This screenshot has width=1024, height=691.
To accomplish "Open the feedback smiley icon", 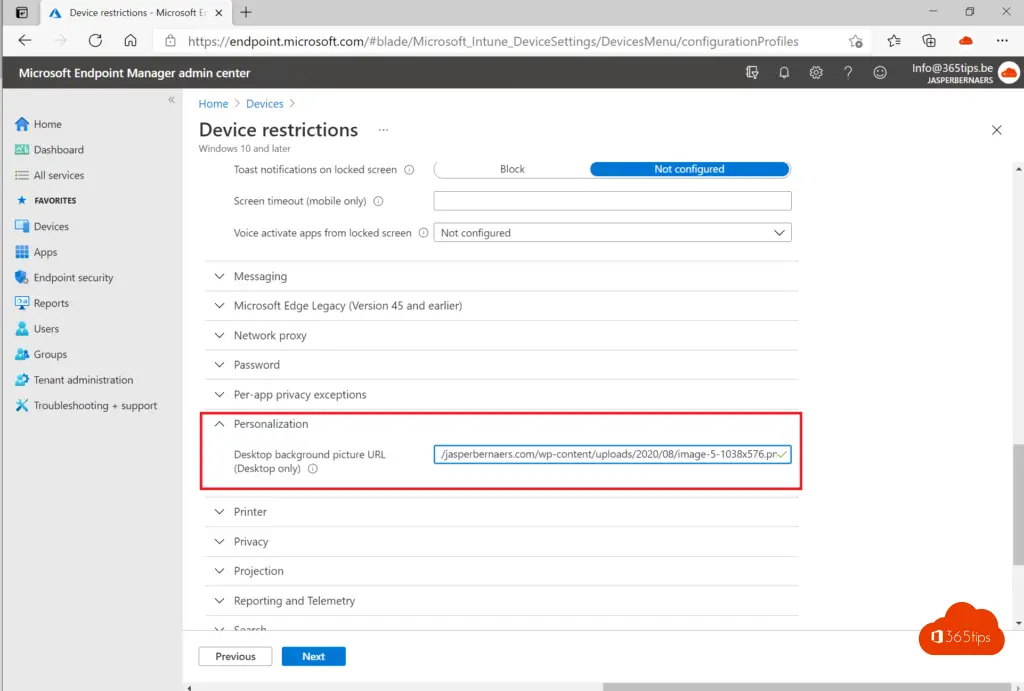I will click(880, 72).
